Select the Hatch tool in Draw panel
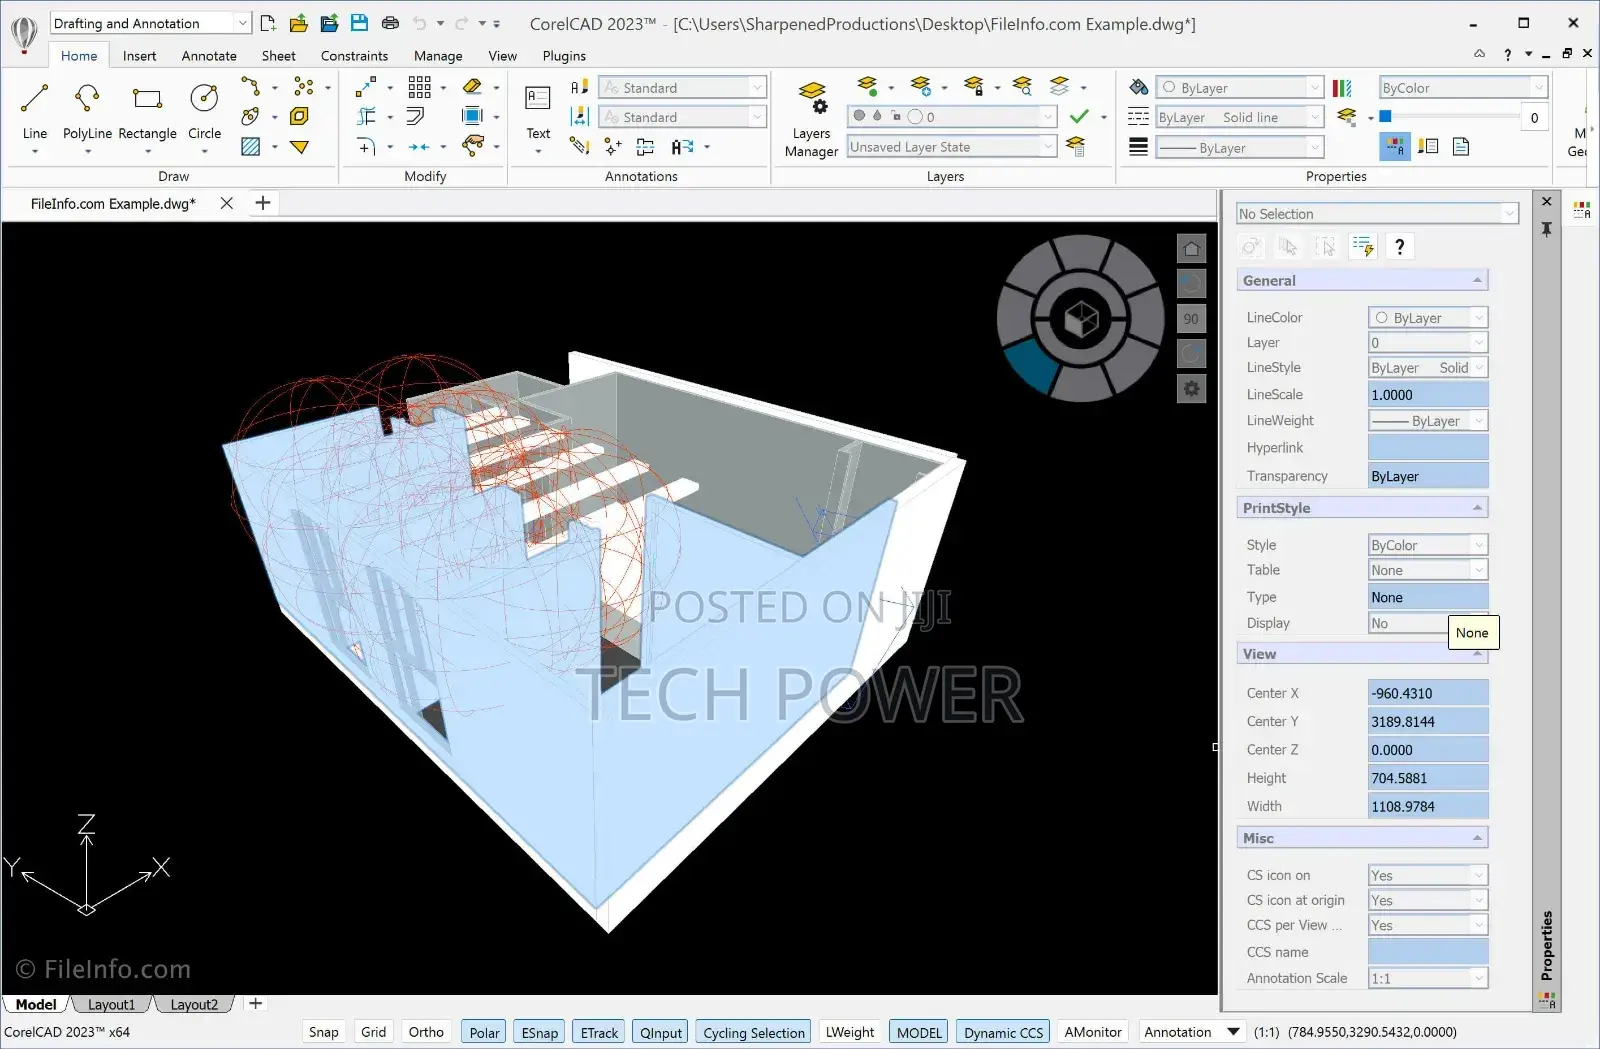 [250, 147]
